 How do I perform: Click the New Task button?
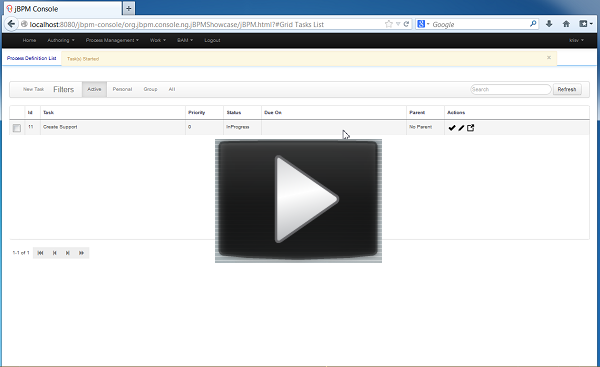pos(33,89)
